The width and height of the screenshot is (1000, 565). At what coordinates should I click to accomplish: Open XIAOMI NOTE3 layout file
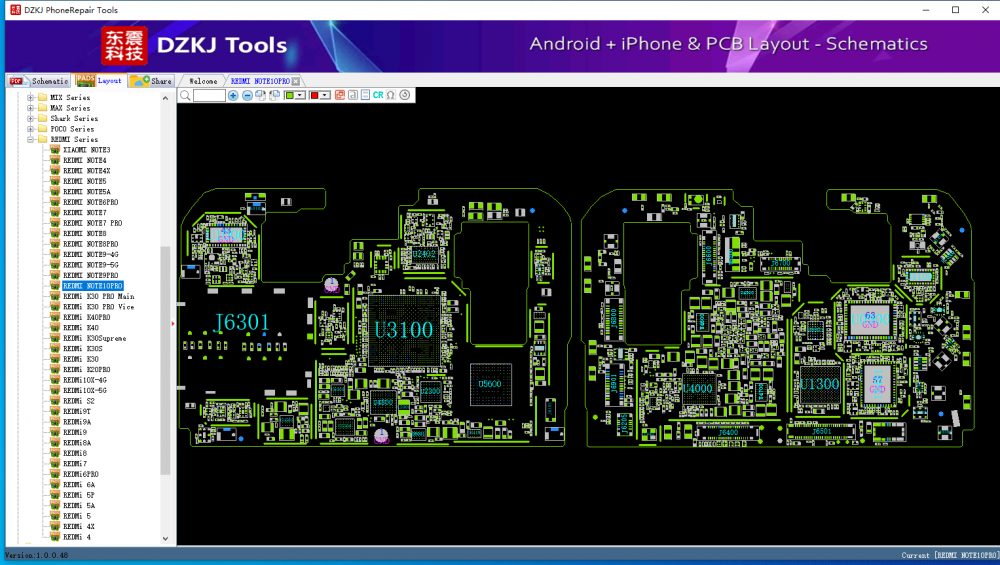pyautogui.click(x=87, y=150)
